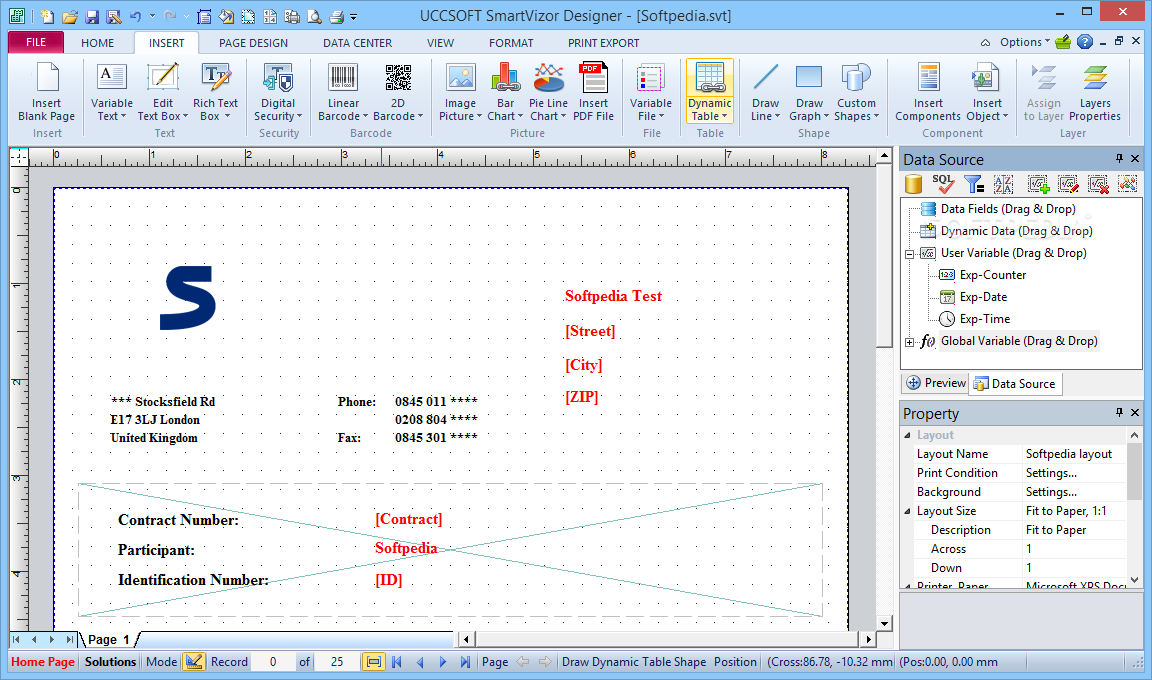Toggle the design Mode pencil button
Screen dimensions: 1152x680
click(x=193, y=662)
